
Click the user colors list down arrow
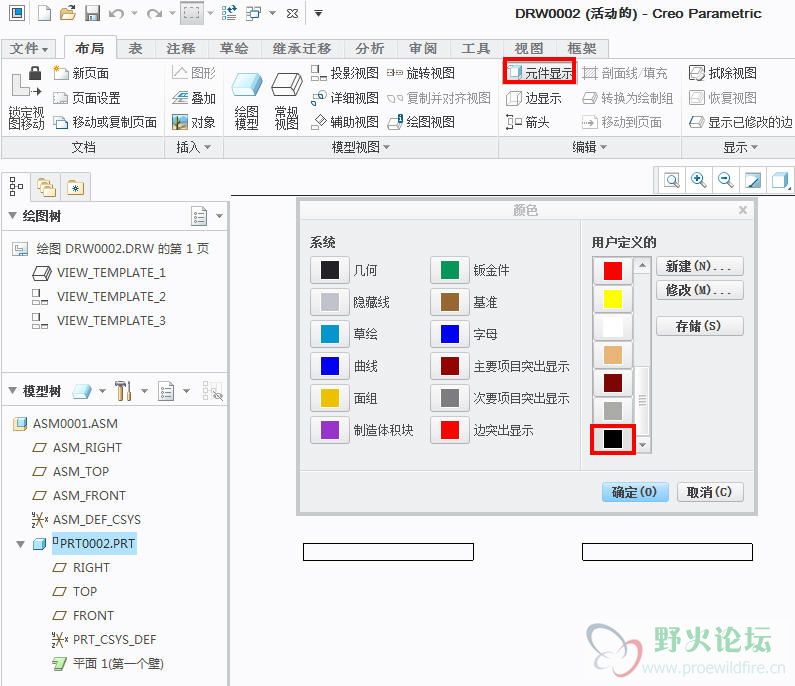click(x=643, y=445)
